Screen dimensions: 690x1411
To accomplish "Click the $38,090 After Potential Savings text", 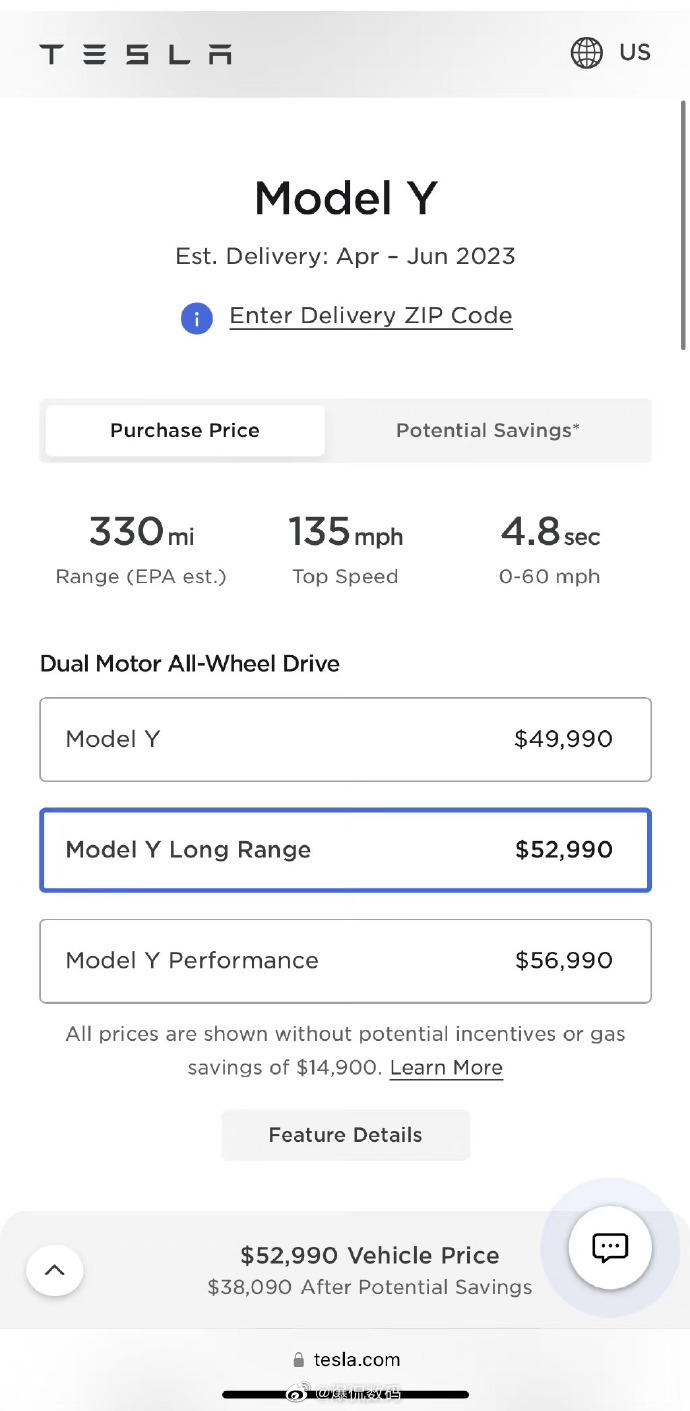I will [370, 1287].
